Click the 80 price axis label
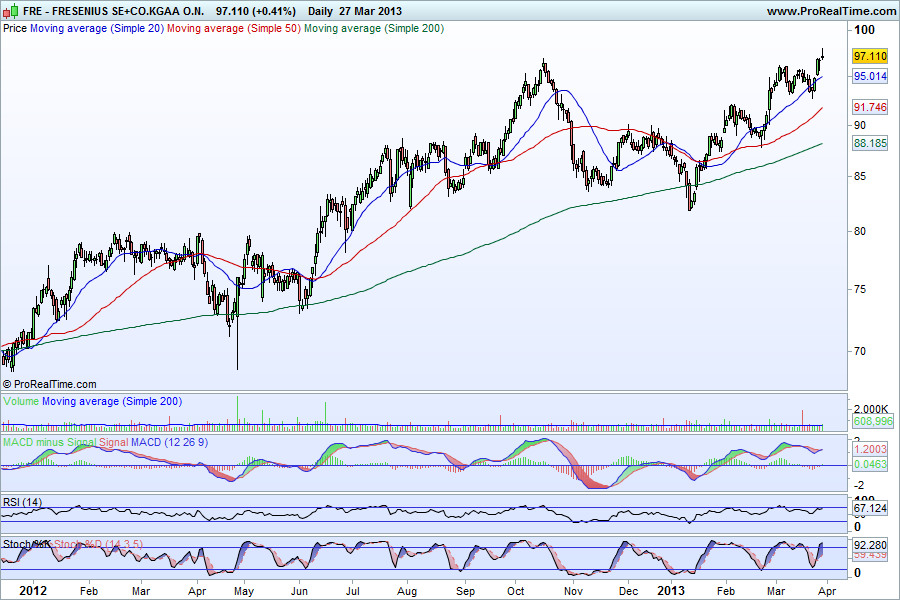This screenshot has height=600, width=900. tap(860, 231)
